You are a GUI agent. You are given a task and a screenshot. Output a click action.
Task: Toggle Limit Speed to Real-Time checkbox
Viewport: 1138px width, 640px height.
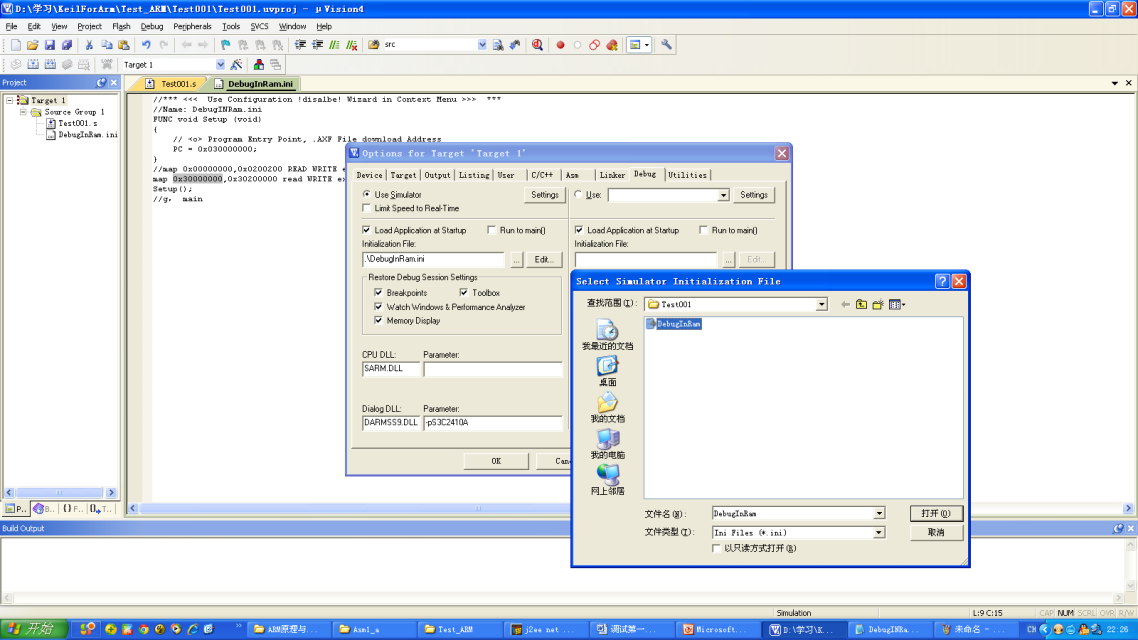367,208
